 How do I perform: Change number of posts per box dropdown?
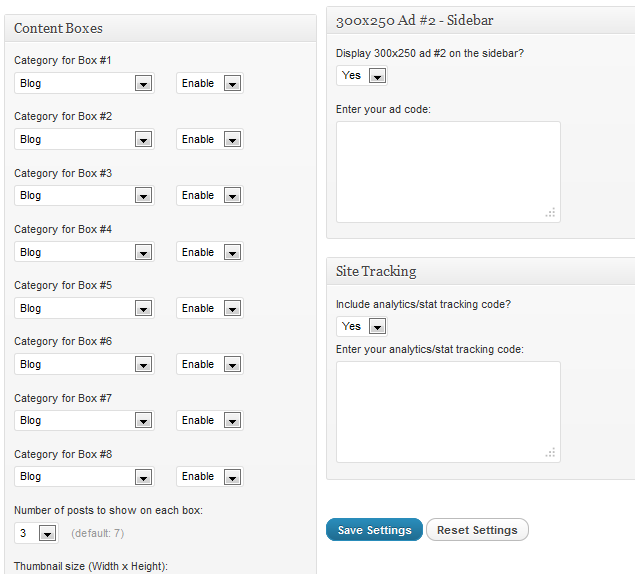[36, 533]
